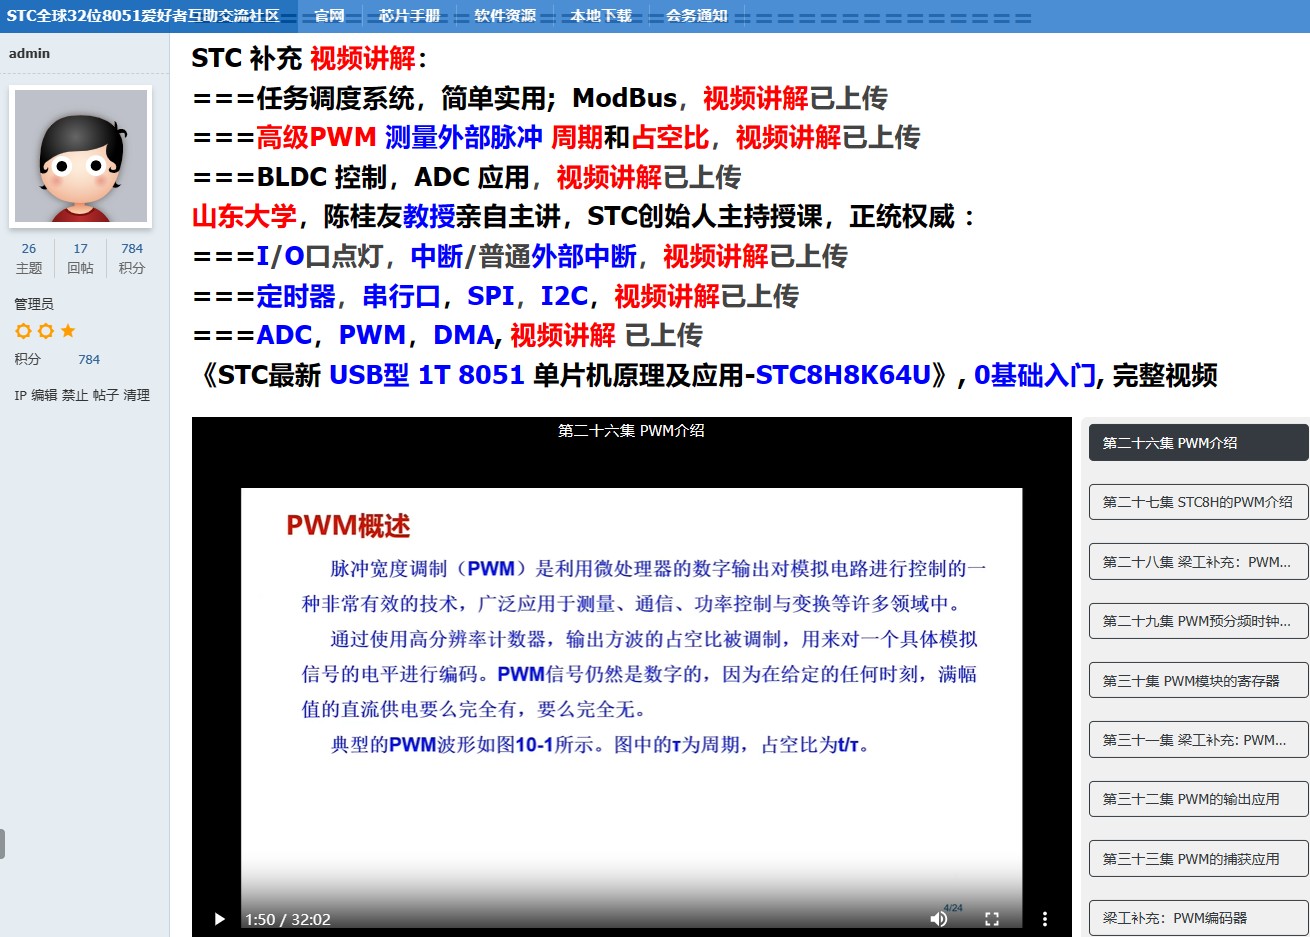This screenshot has height=937, width=1310.
Task: Click the admin username link
Action: (x=29, y=53)
